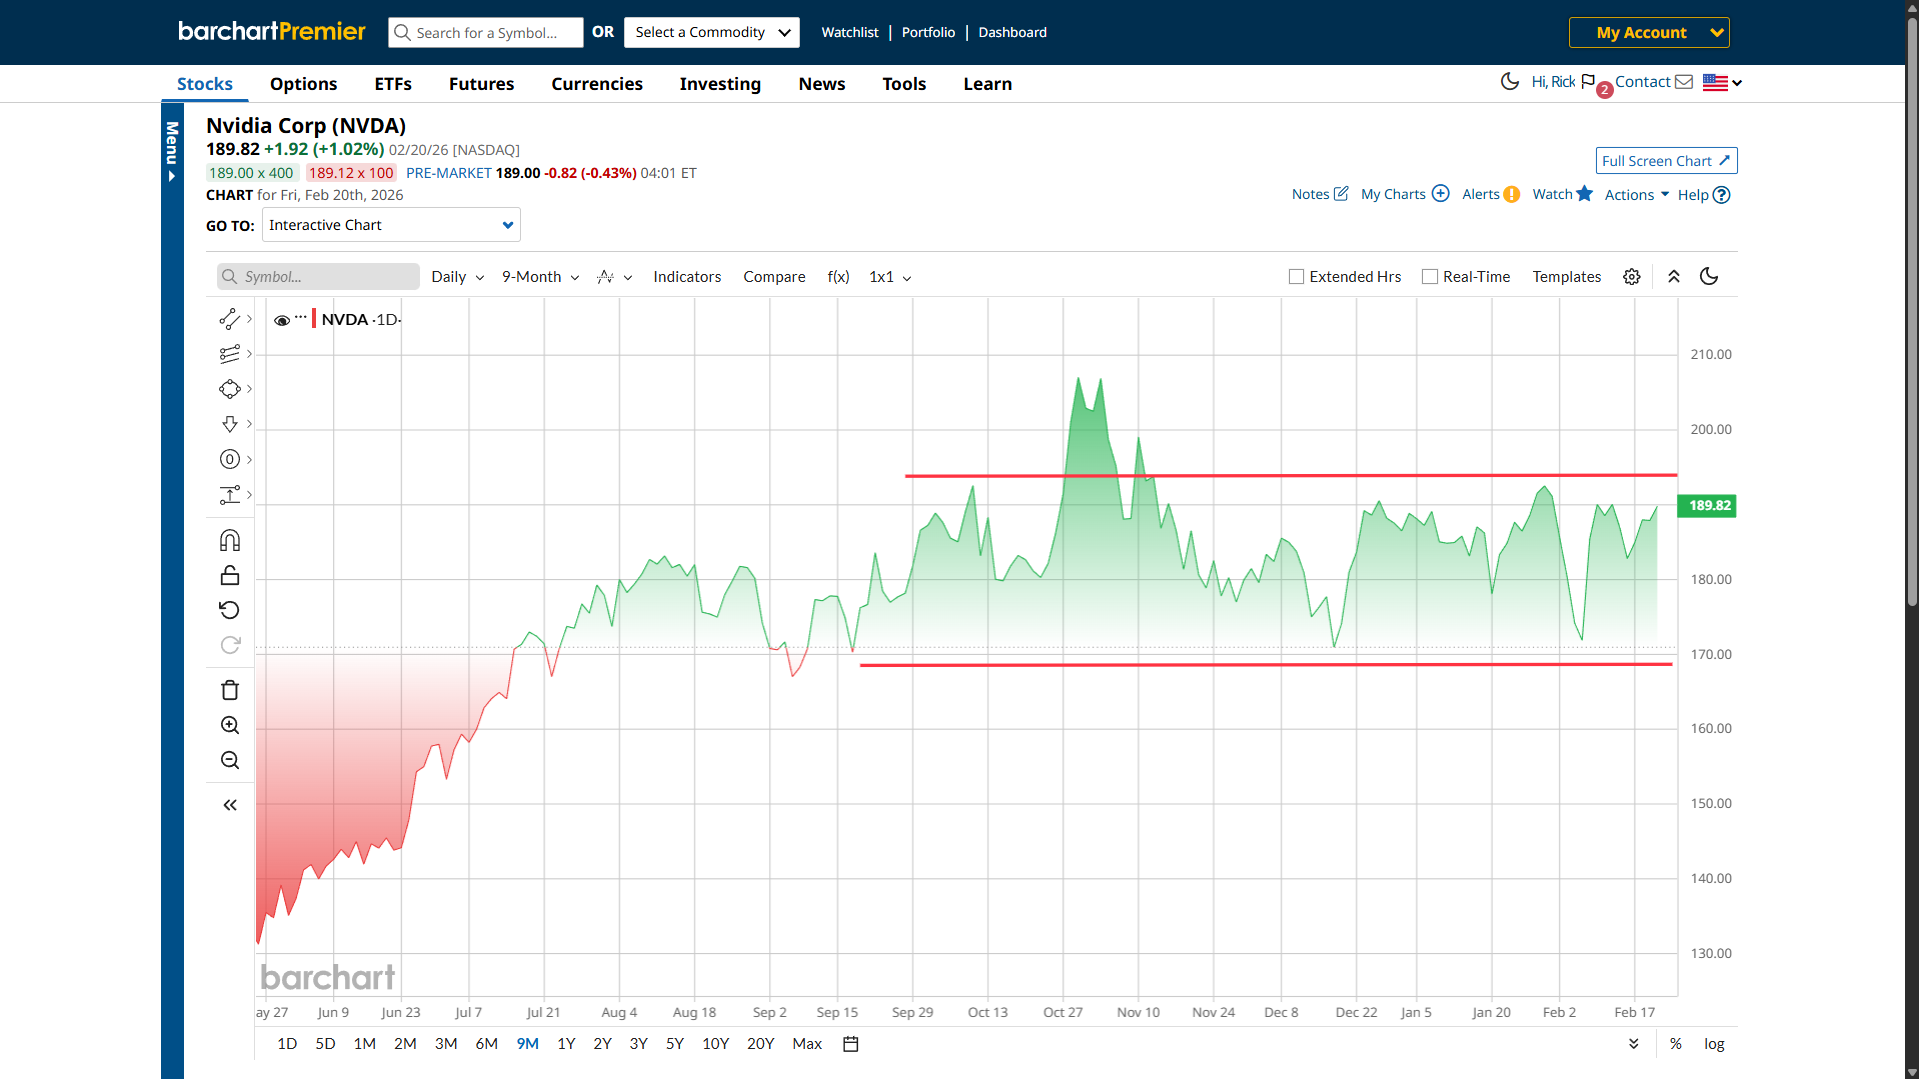
Task: Click the Full Screen Chart button
Action: pyautogui.click(x=1665, y=161)
